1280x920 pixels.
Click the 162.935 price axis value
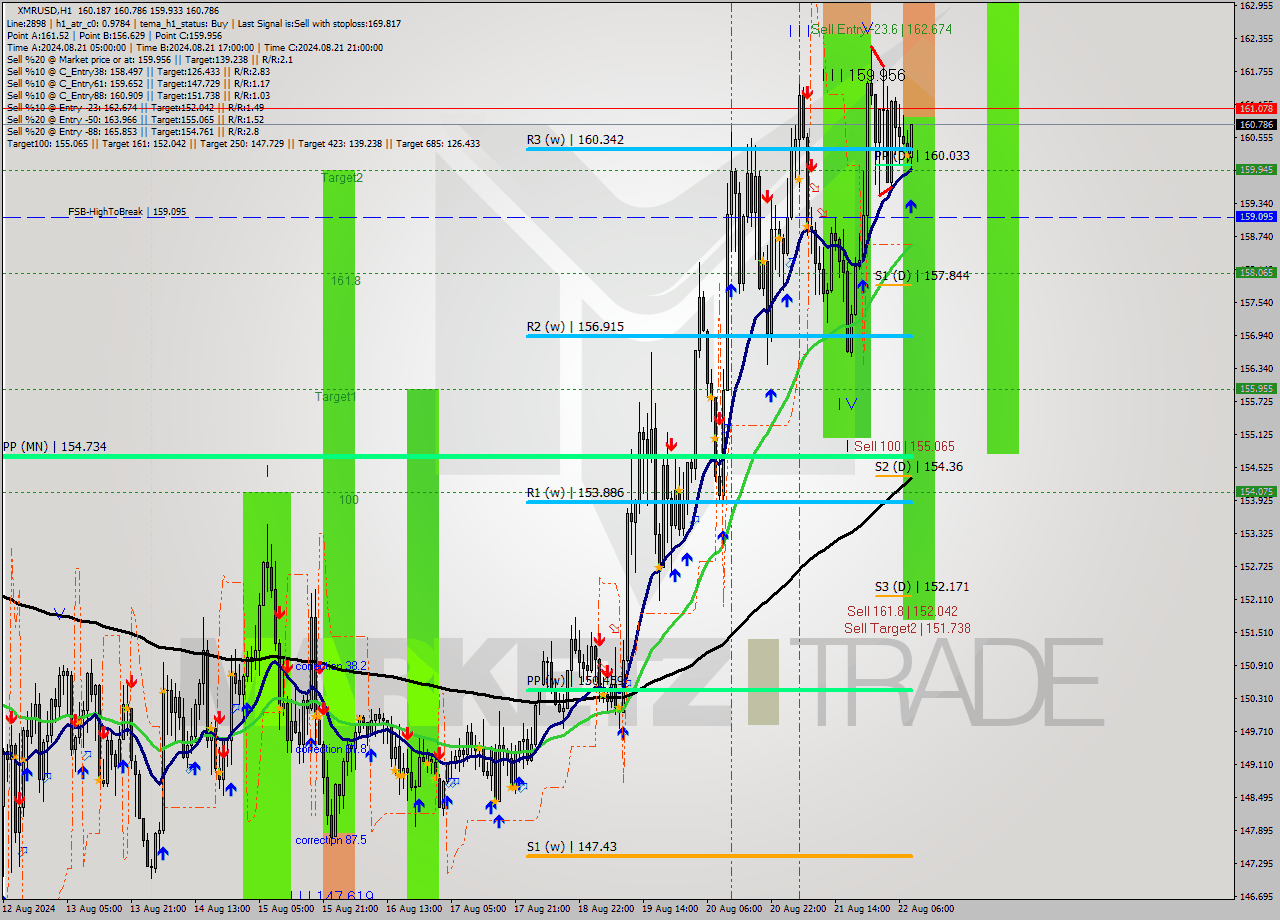pyautogui.click(x=1255, y=5)
